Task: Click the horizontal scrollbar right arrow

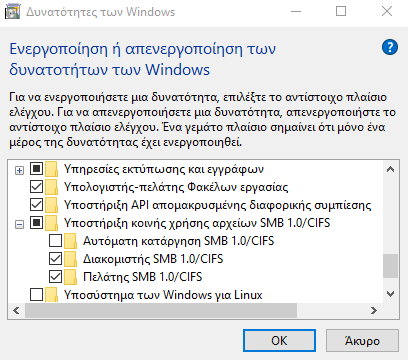Action: 374,311
